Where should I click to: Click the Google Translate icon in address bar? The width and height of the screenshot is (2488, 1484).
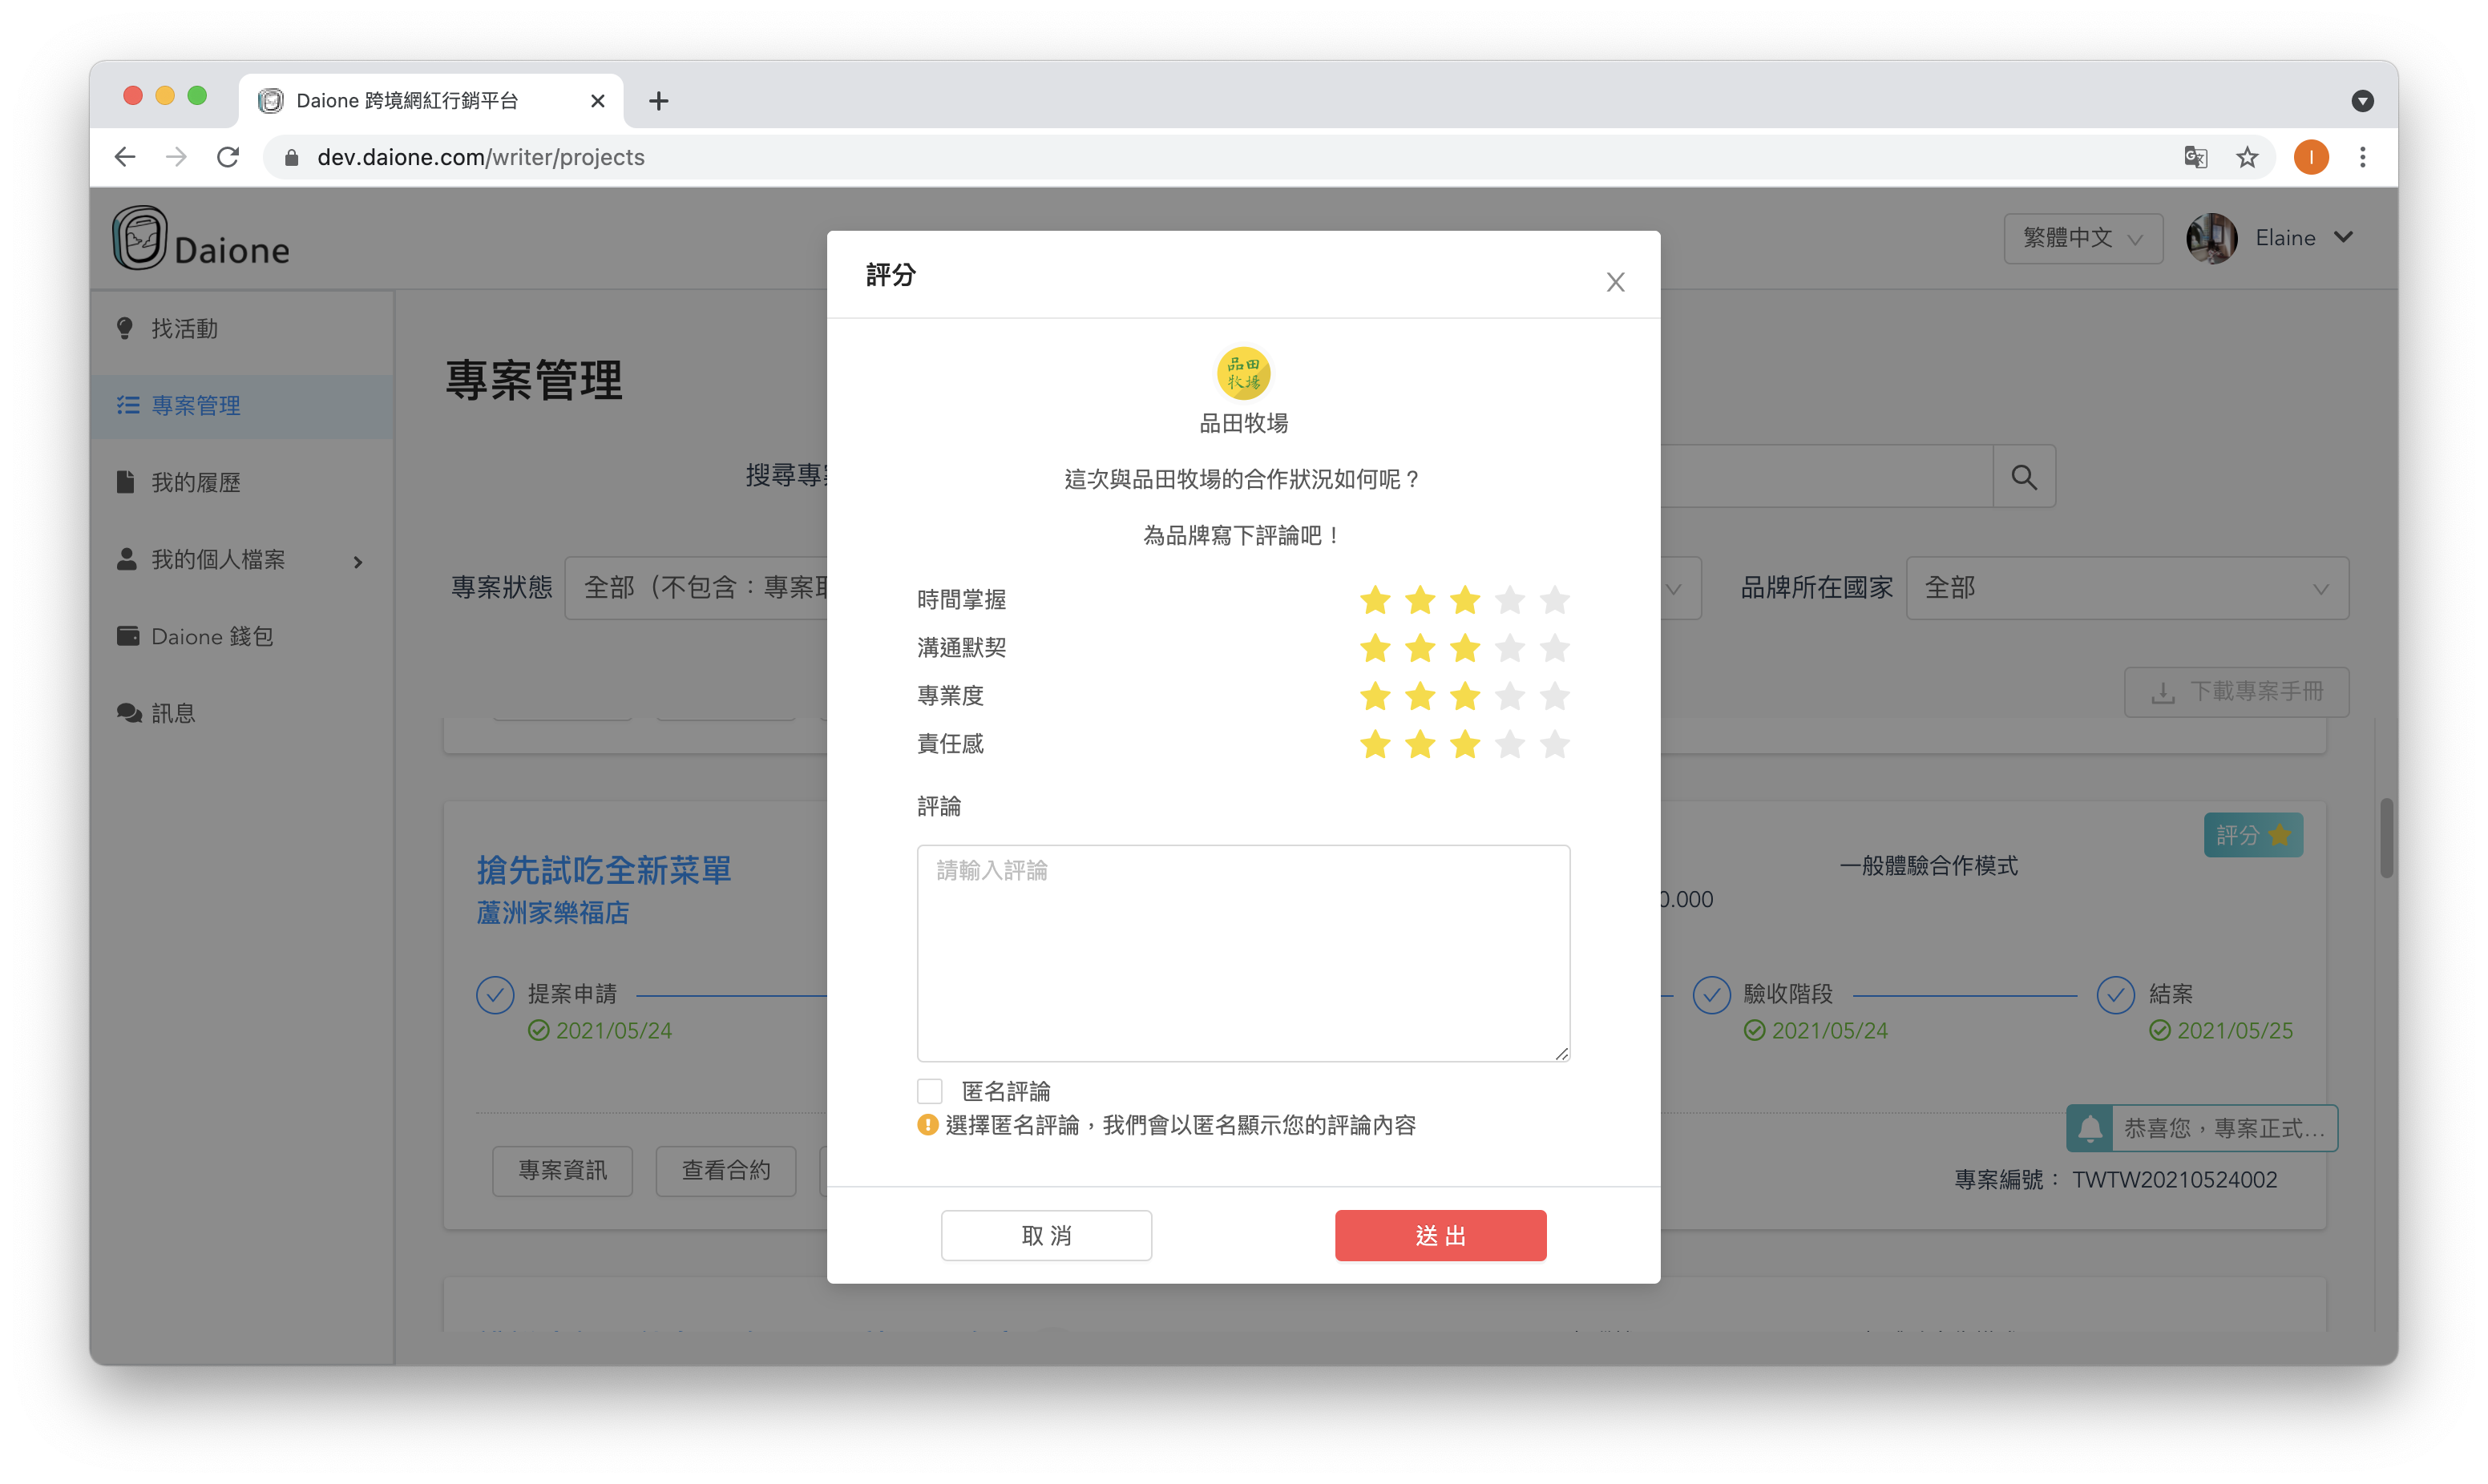[x=2195, y=157]
